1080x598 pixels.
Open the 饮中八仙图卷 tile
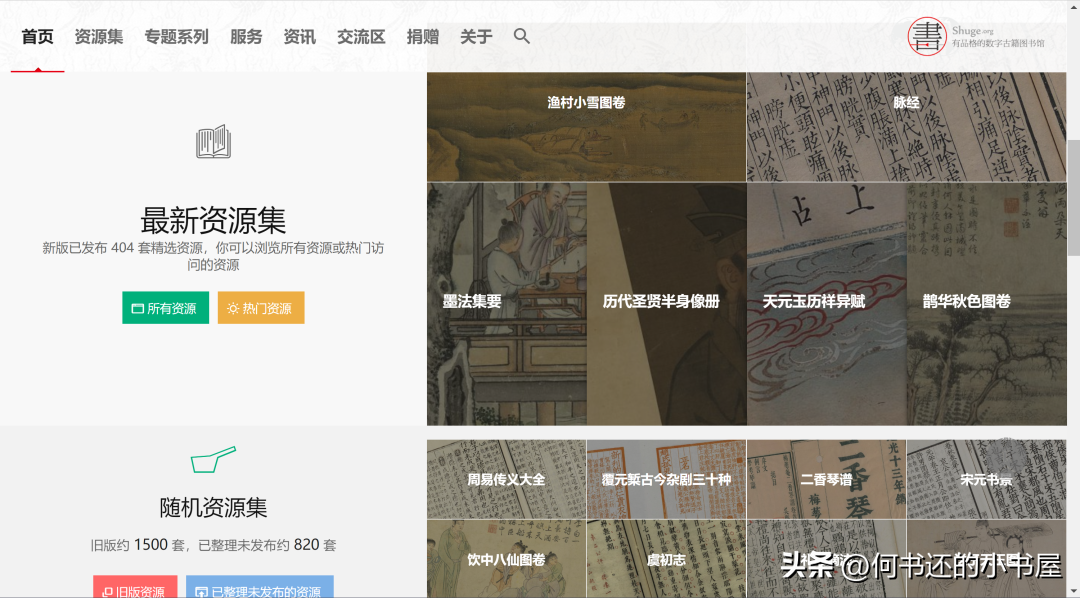(x=506, y=559)
